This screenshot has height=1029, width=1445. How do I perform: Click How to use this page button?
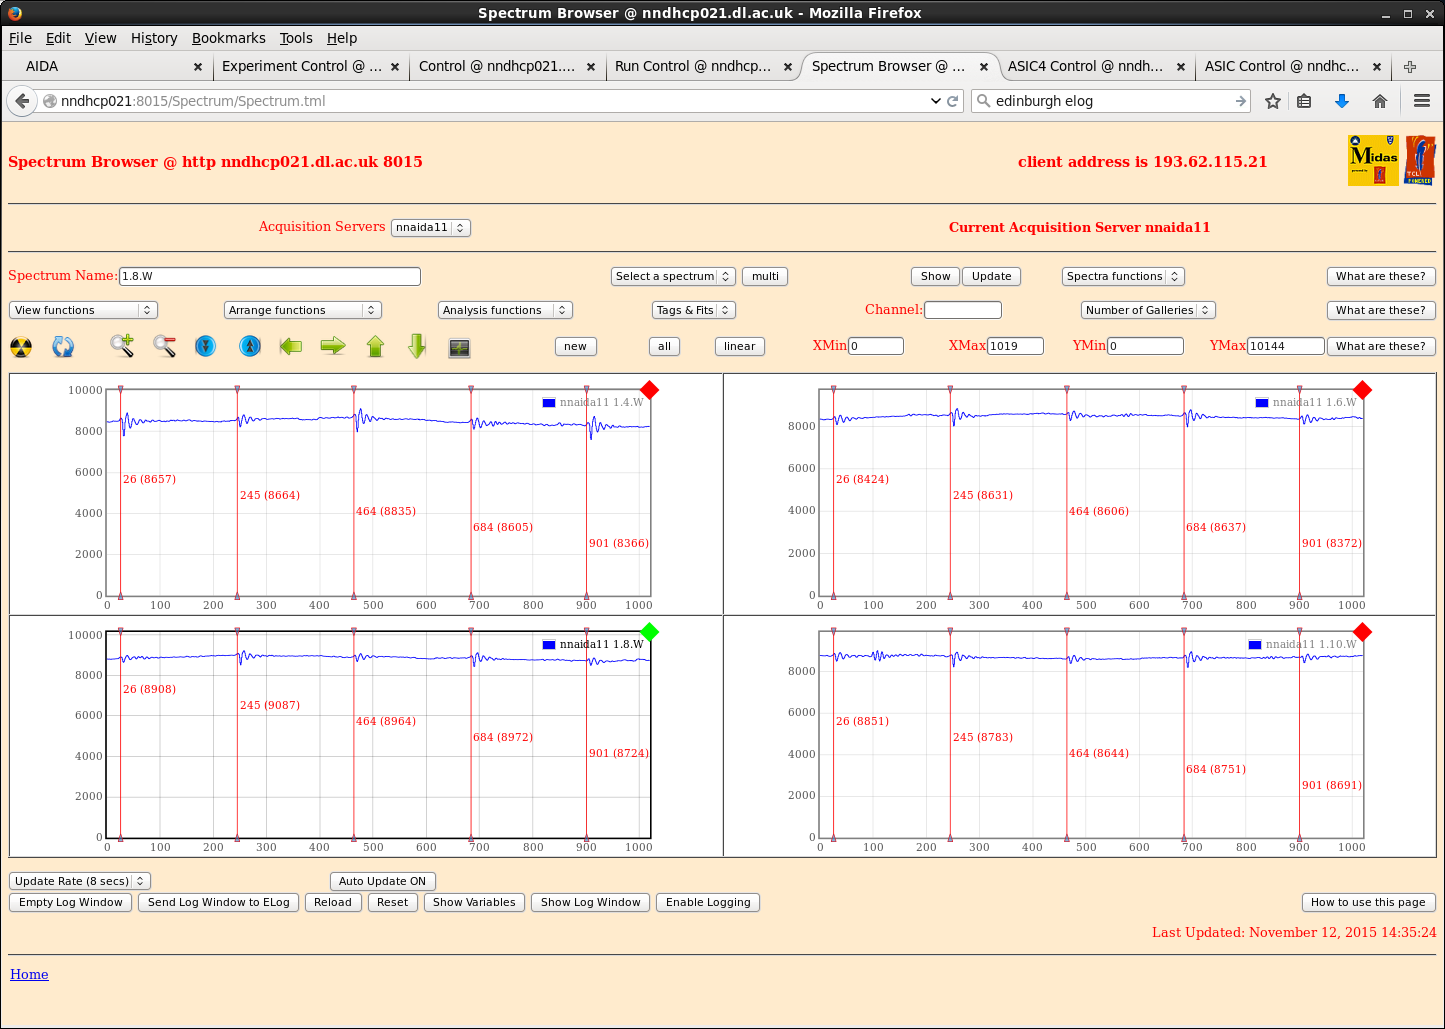click(x=1368, y=902)
